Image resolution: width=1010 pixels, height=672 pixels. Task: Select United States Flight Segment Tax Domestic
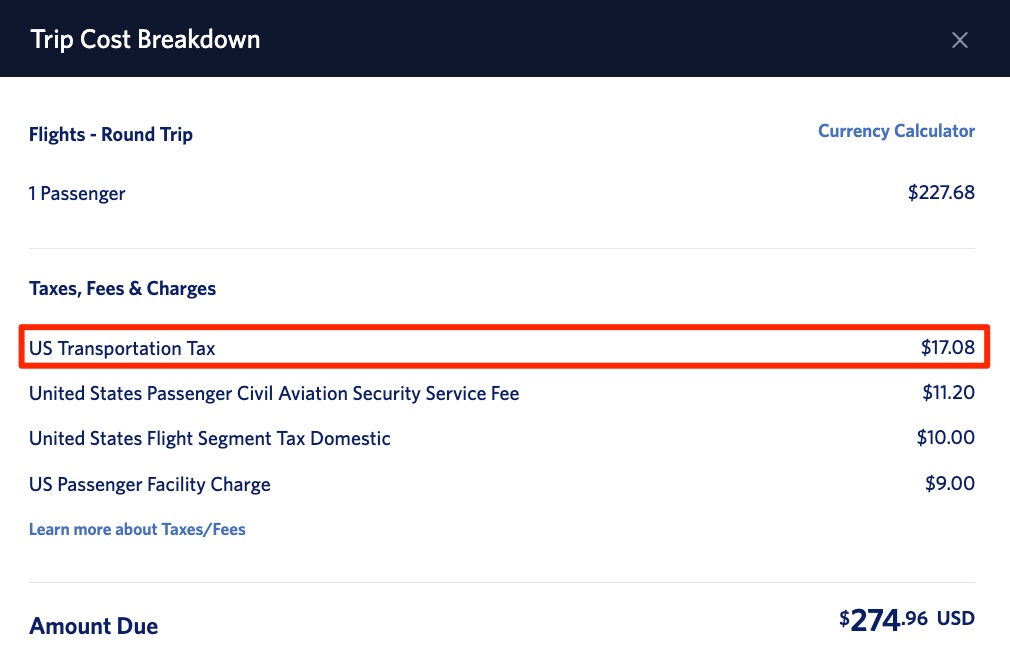coord(210,438)
